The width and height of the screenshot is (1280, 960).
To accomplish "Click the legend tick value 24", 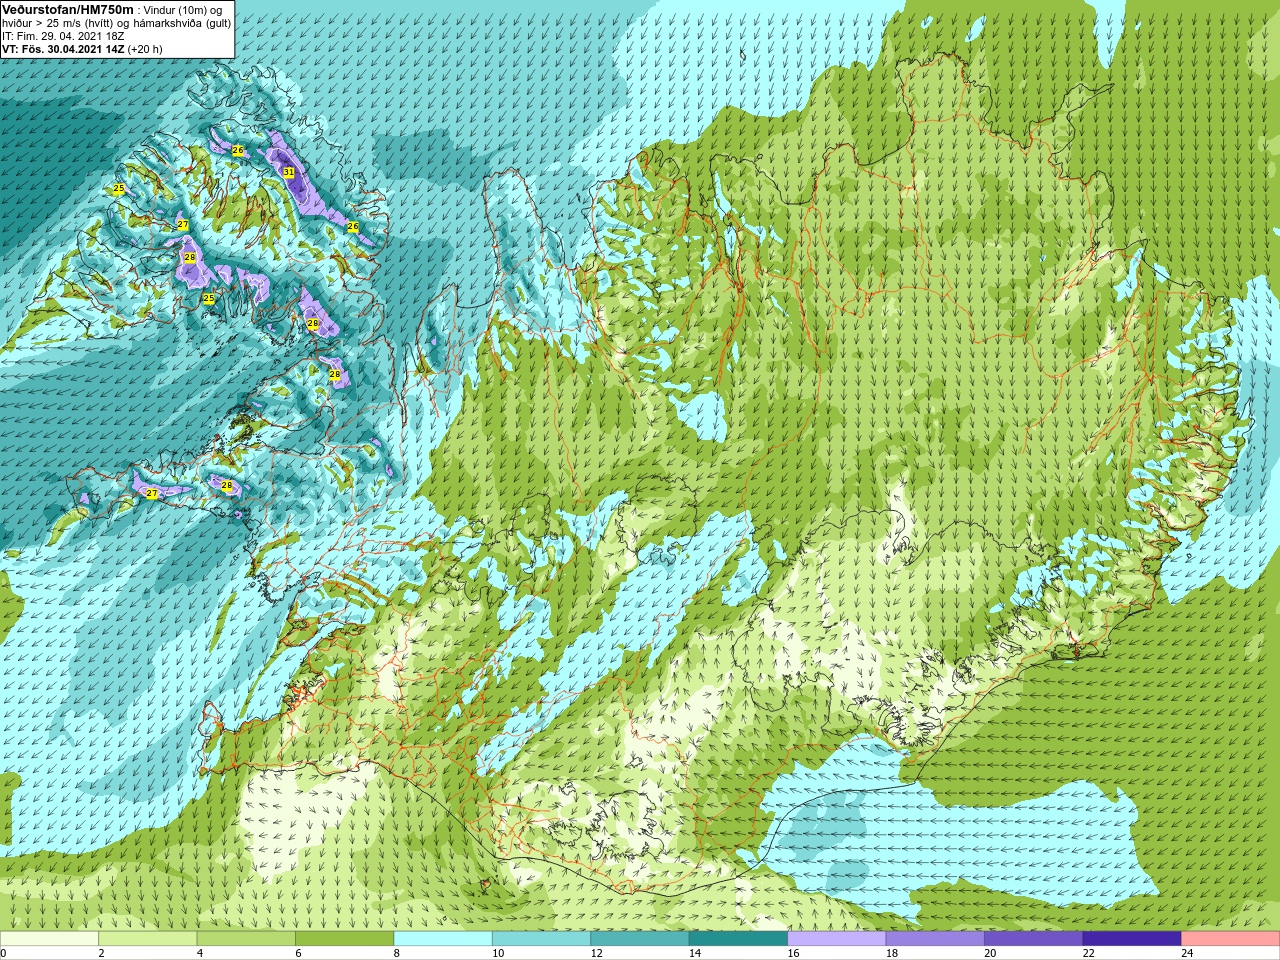I will coord(1187,954).
